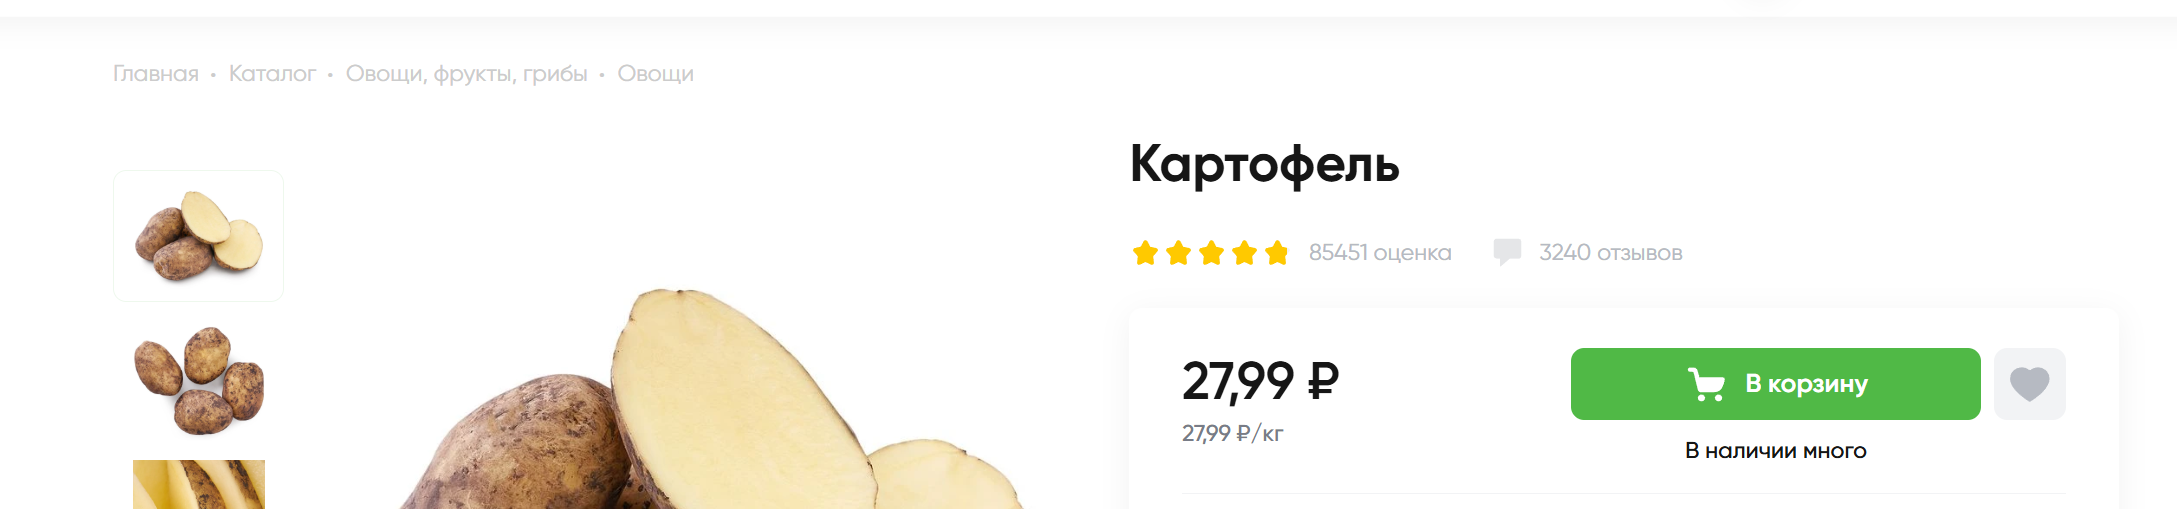Image resolution: width=2177 pixels, height=509 pixels.
Task: Select the second whole potatoes thumbnail
Action: 198,380
